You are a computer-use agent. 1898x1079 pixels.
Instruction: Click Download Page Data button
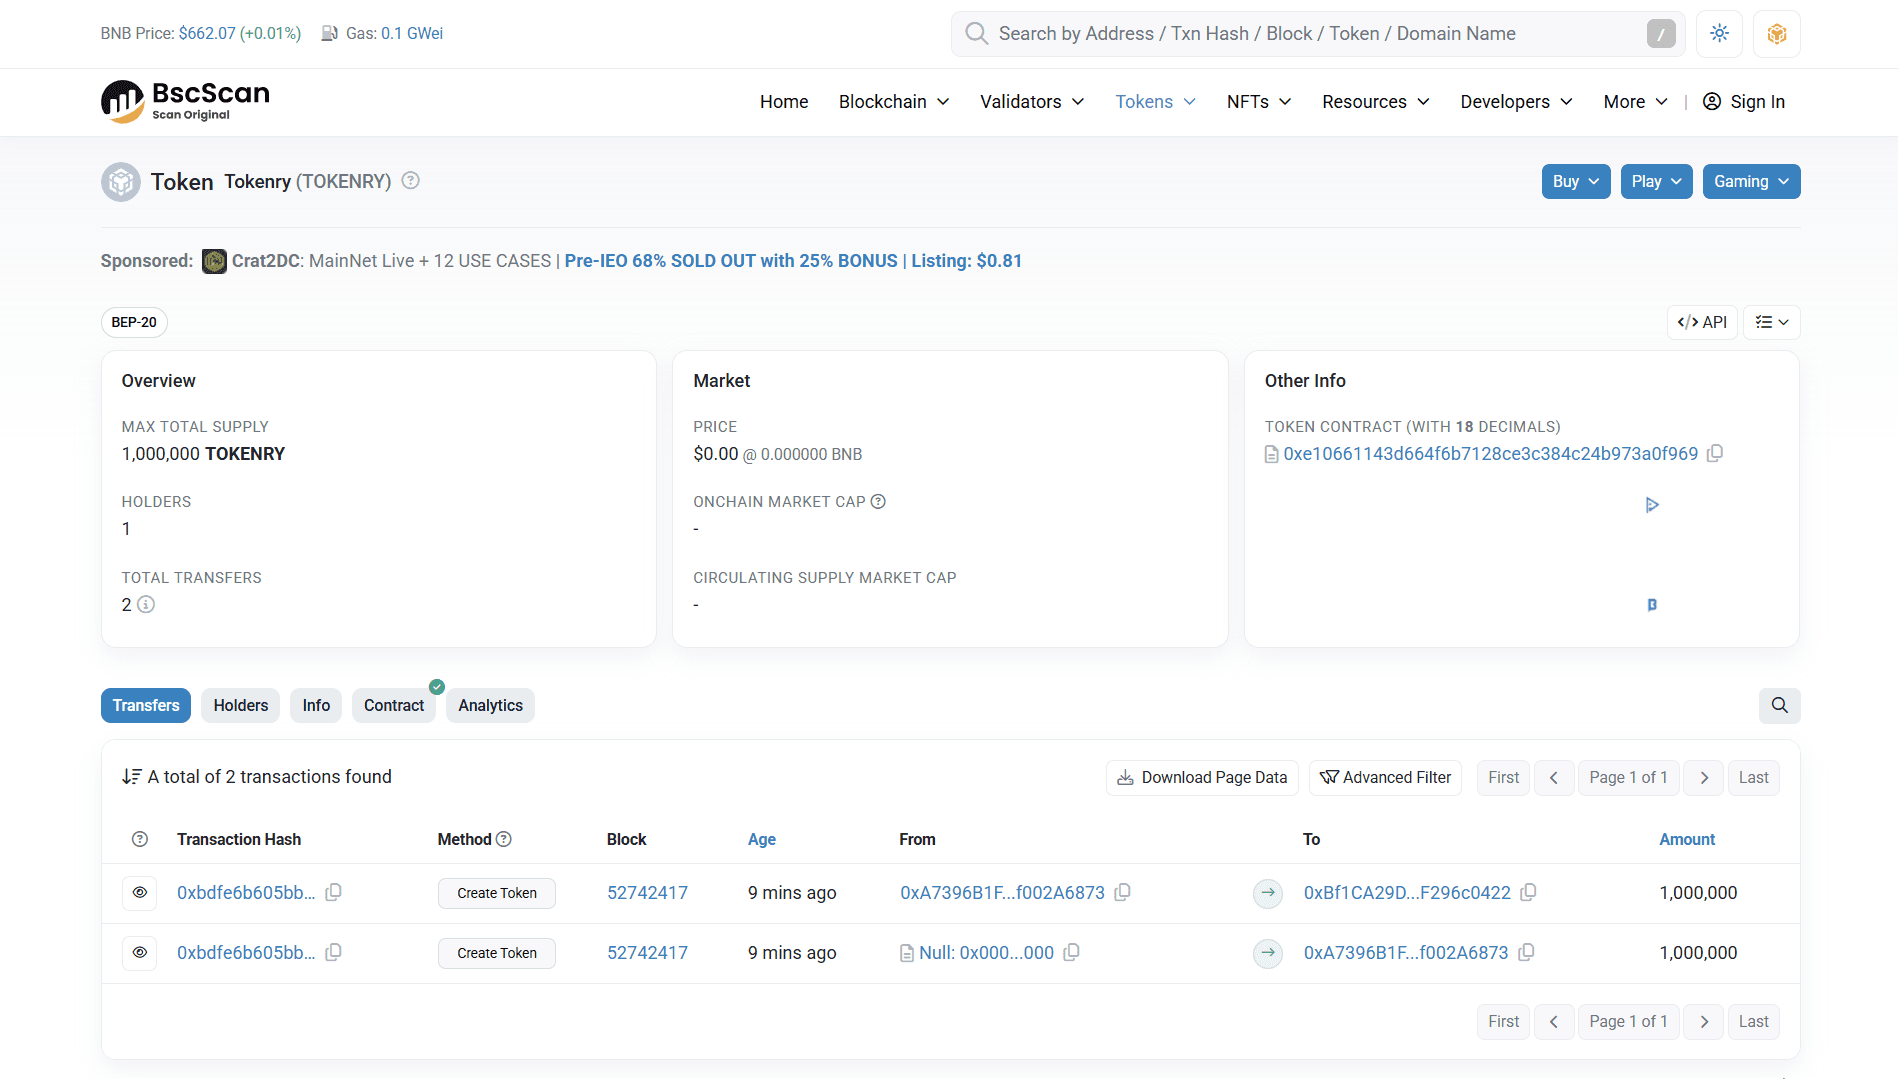1202,778
